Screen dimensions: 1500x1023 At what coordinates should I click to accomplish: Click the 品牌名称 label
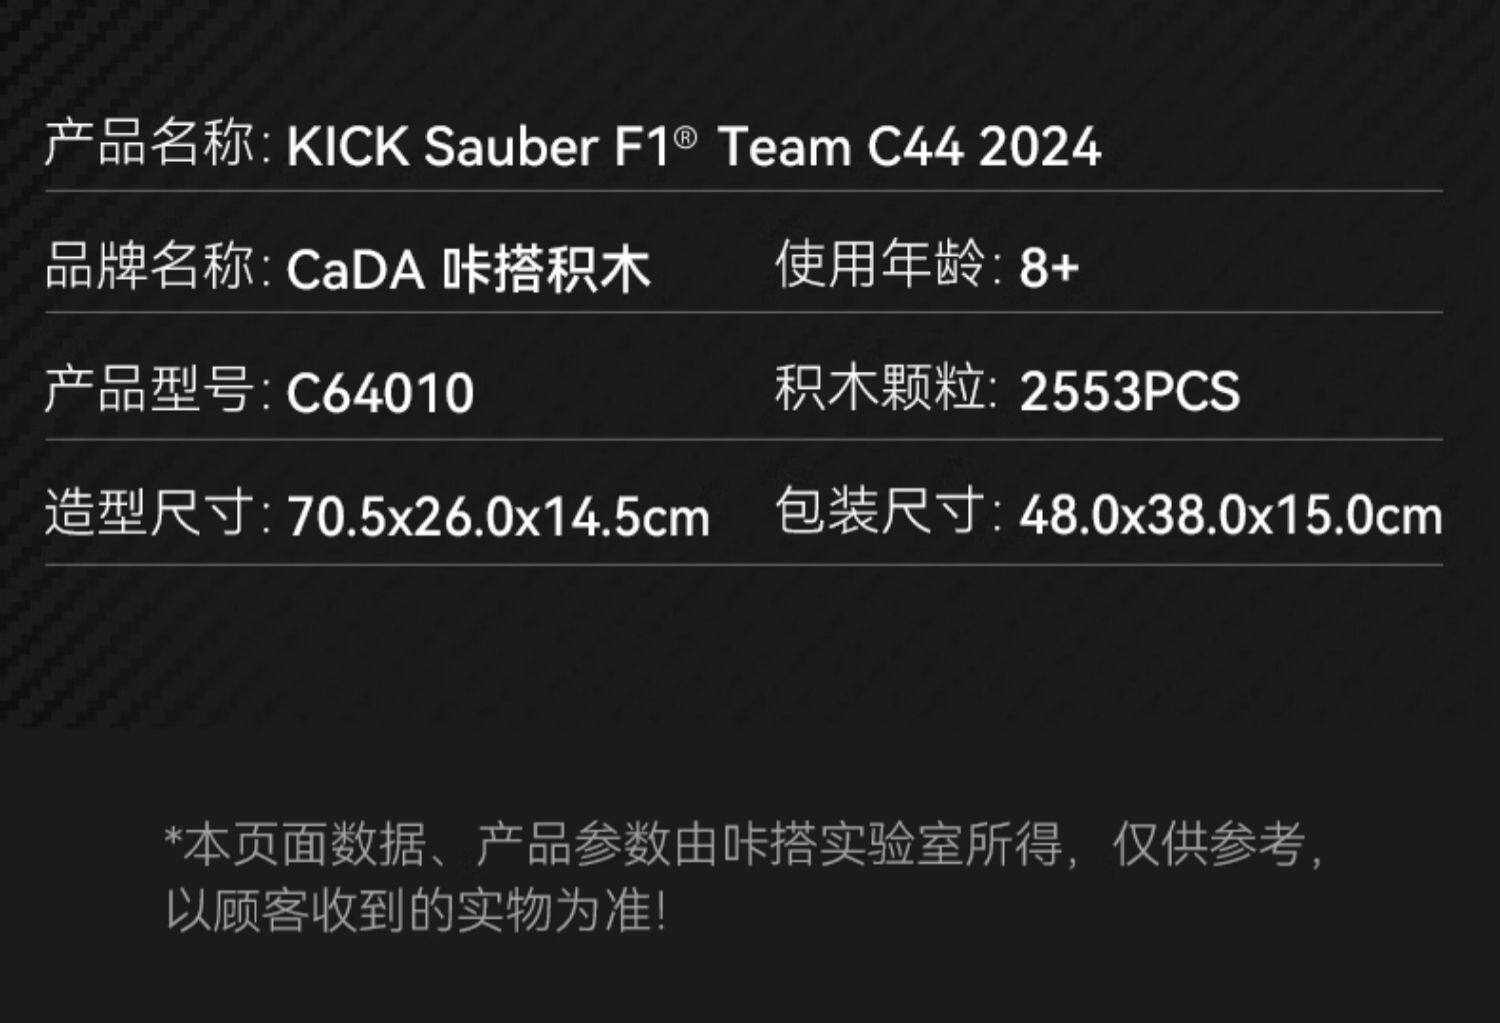click(150, 267)
